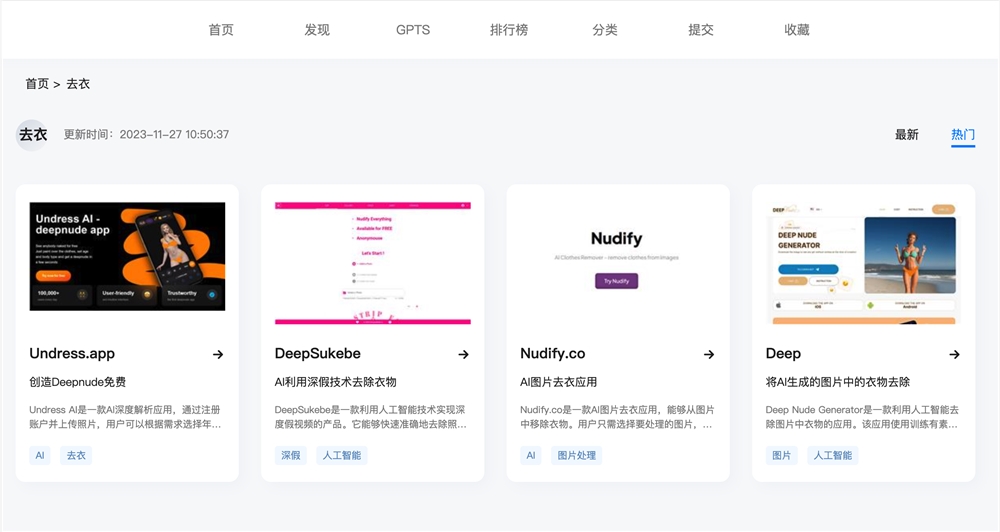Switch to the 最新 sort tab

click(906, 135)
